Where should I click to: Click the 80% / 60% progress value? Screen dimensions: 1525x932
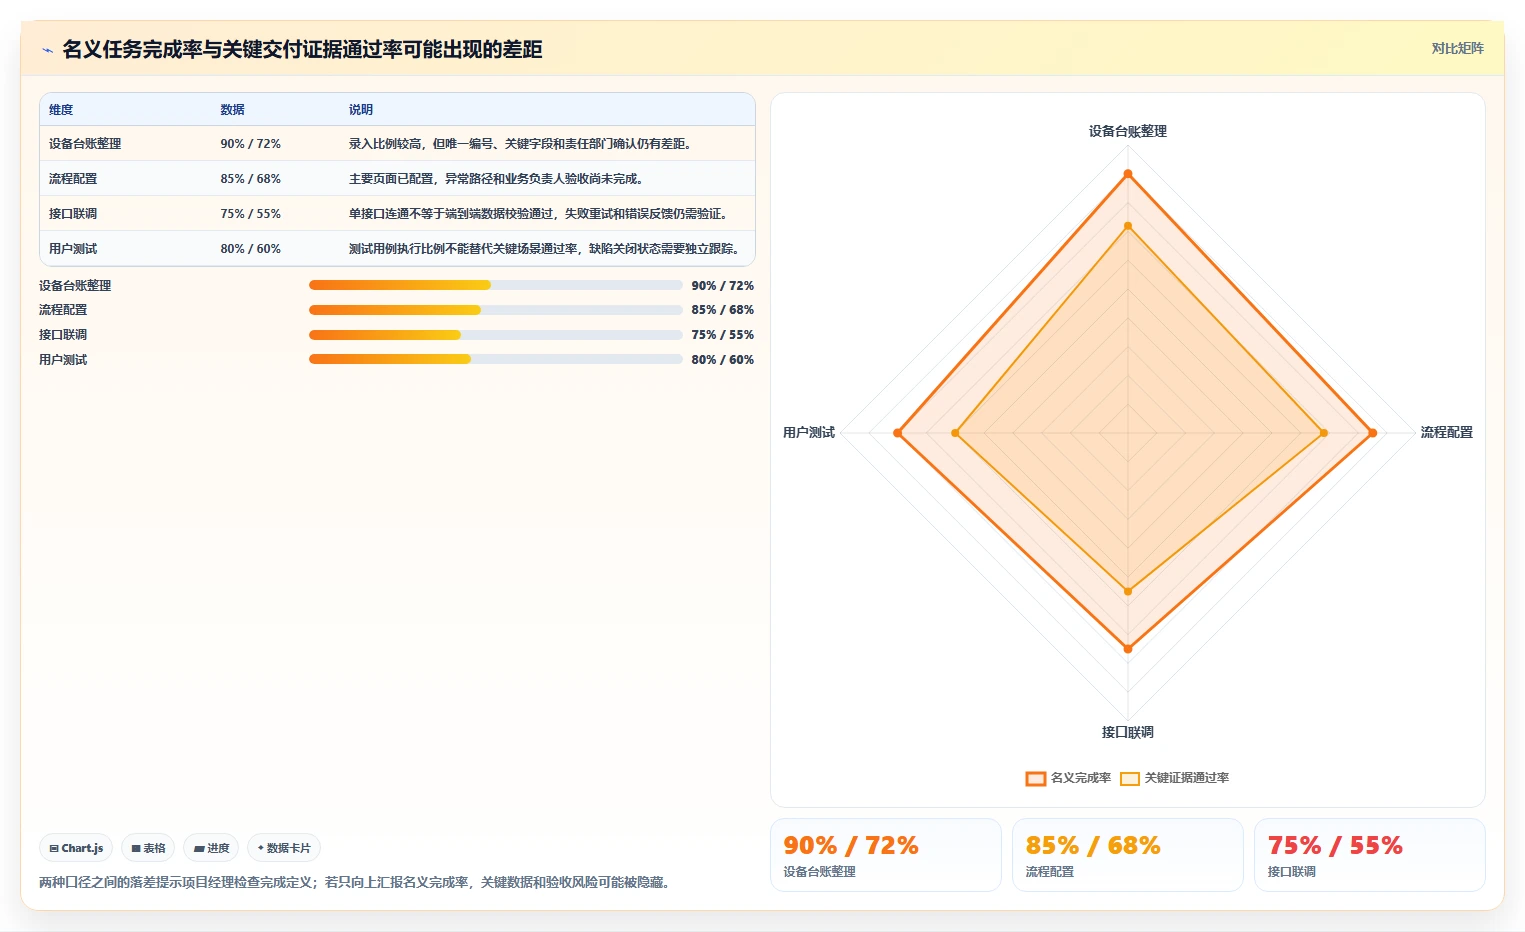tap(723, 360)
